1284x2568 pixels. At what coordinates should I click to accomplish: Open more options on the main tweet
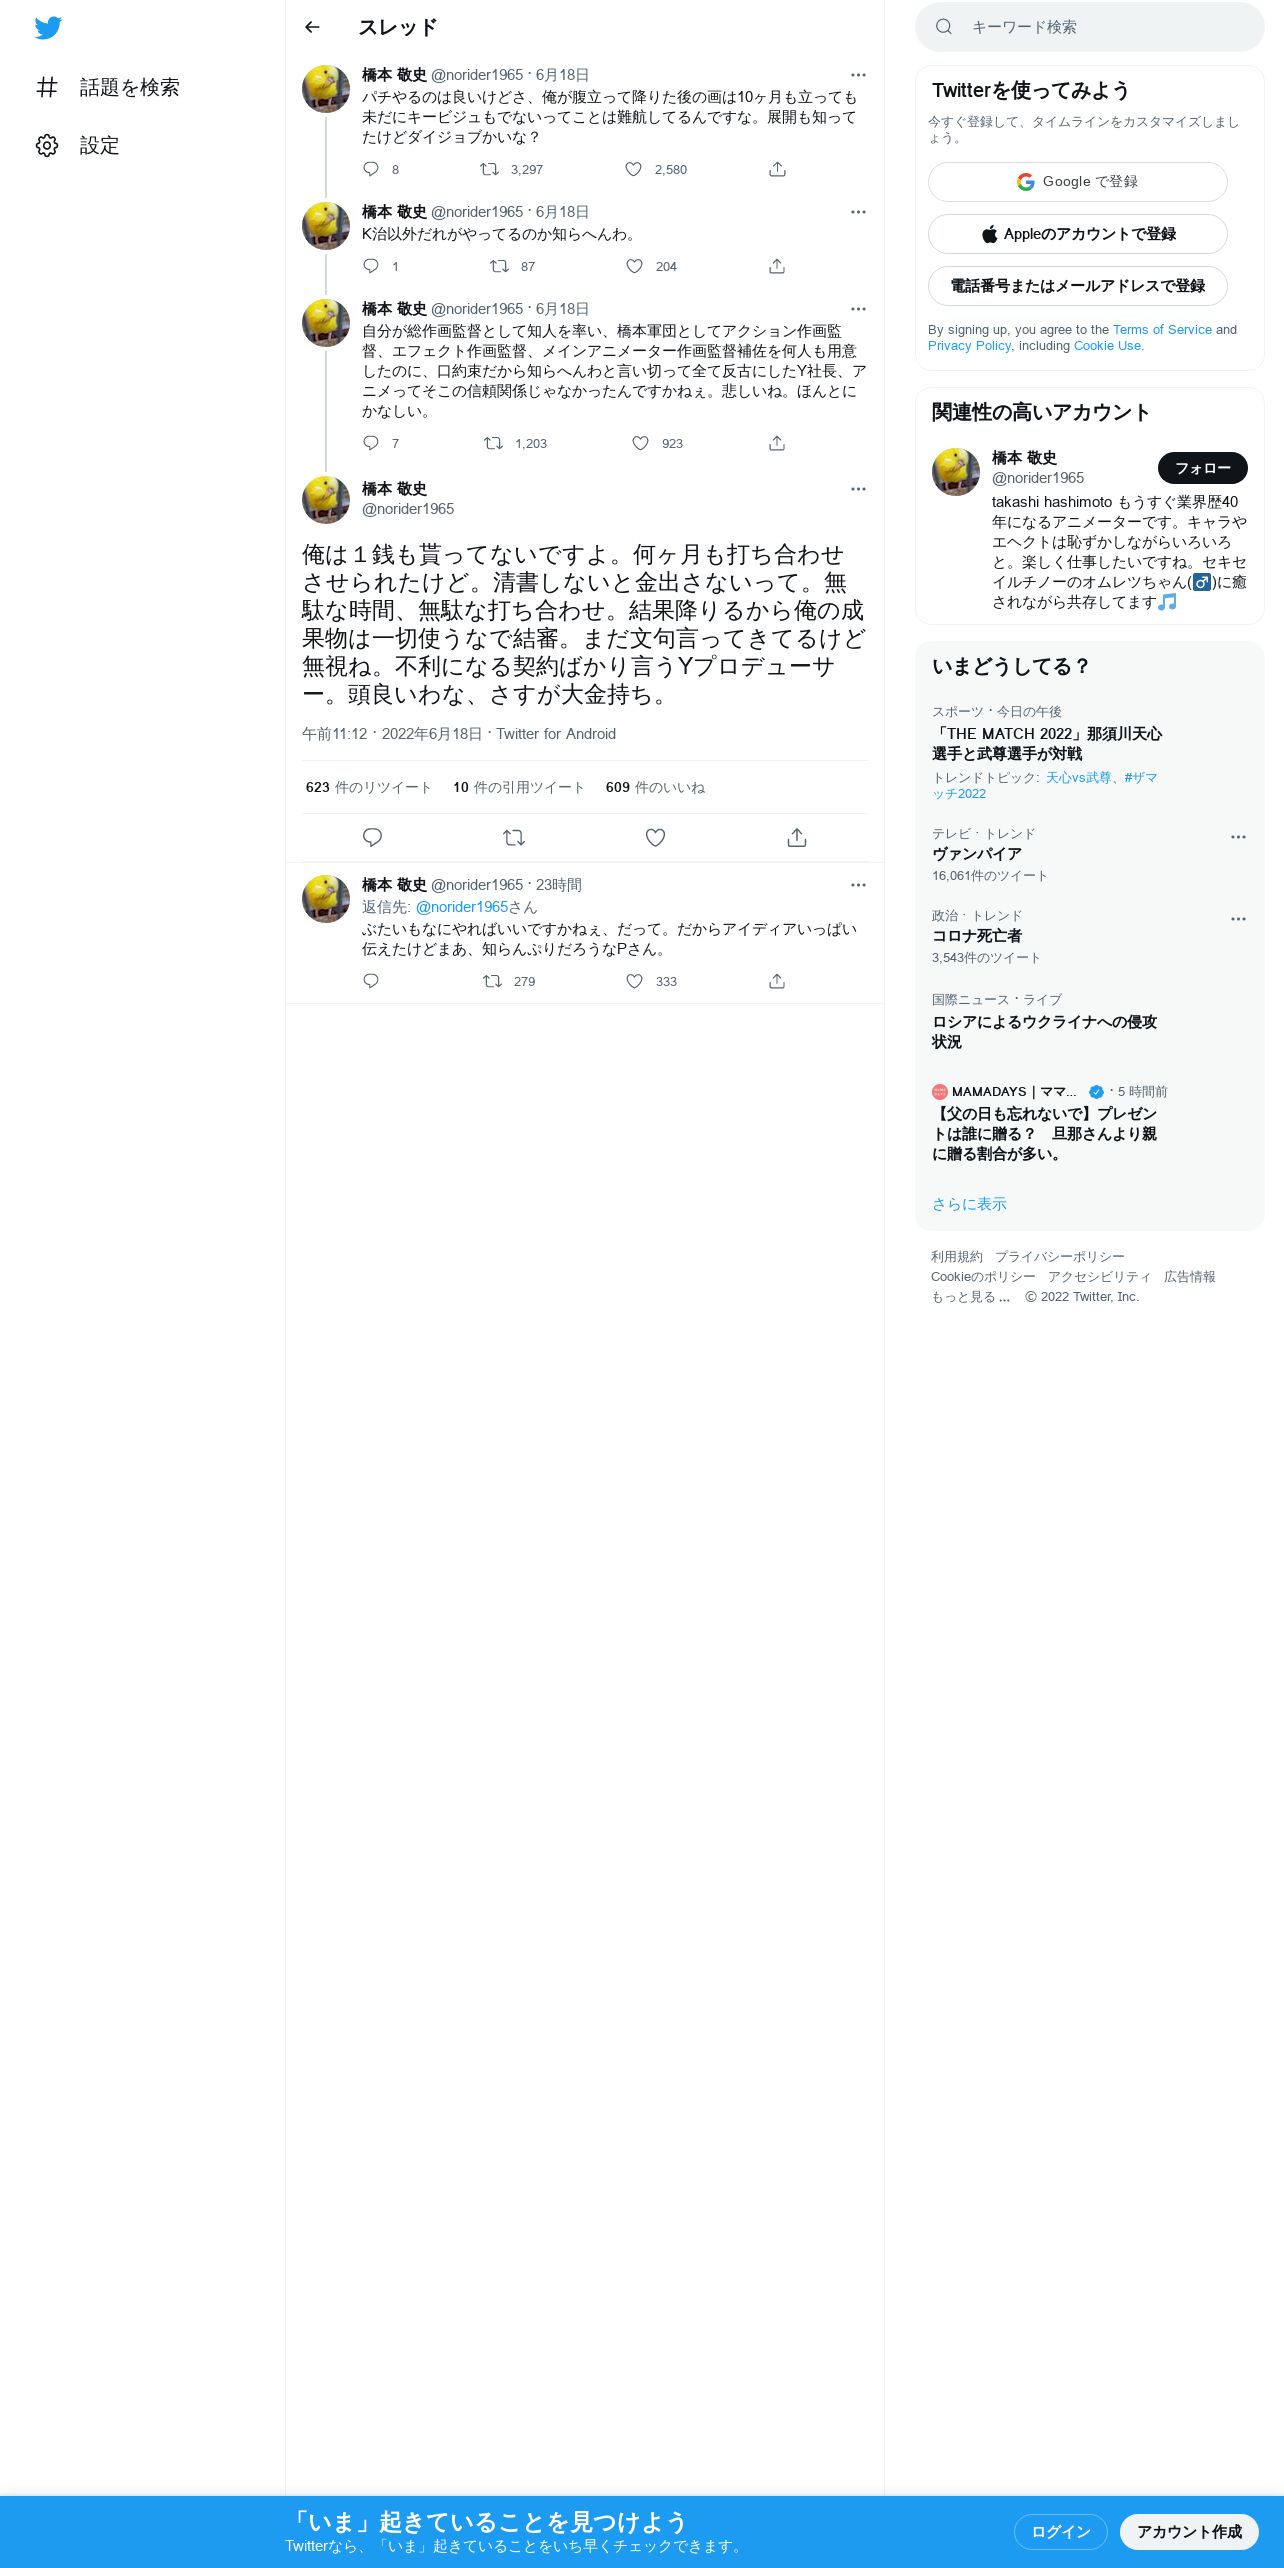858,489
